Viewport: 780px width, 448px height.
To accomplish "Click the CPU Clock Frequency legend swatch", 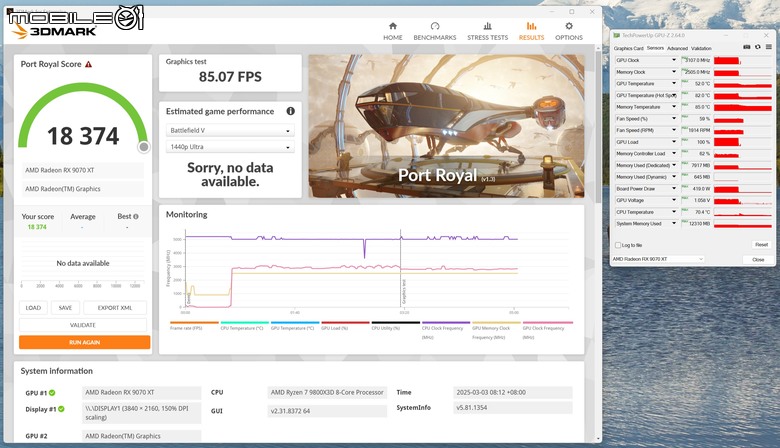I will pos(446,323).
